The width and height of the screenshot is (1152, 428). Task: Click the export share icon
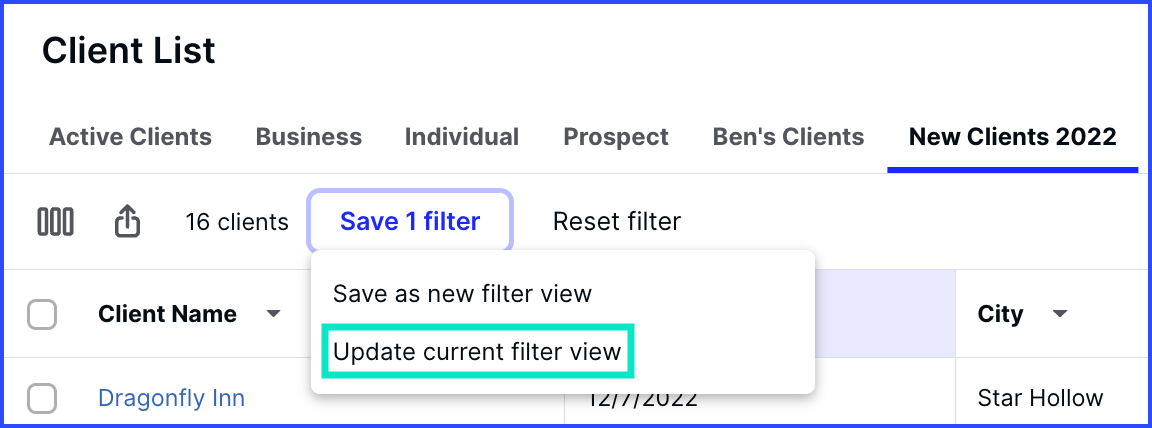pyautogui.click(x=128, y=220)
